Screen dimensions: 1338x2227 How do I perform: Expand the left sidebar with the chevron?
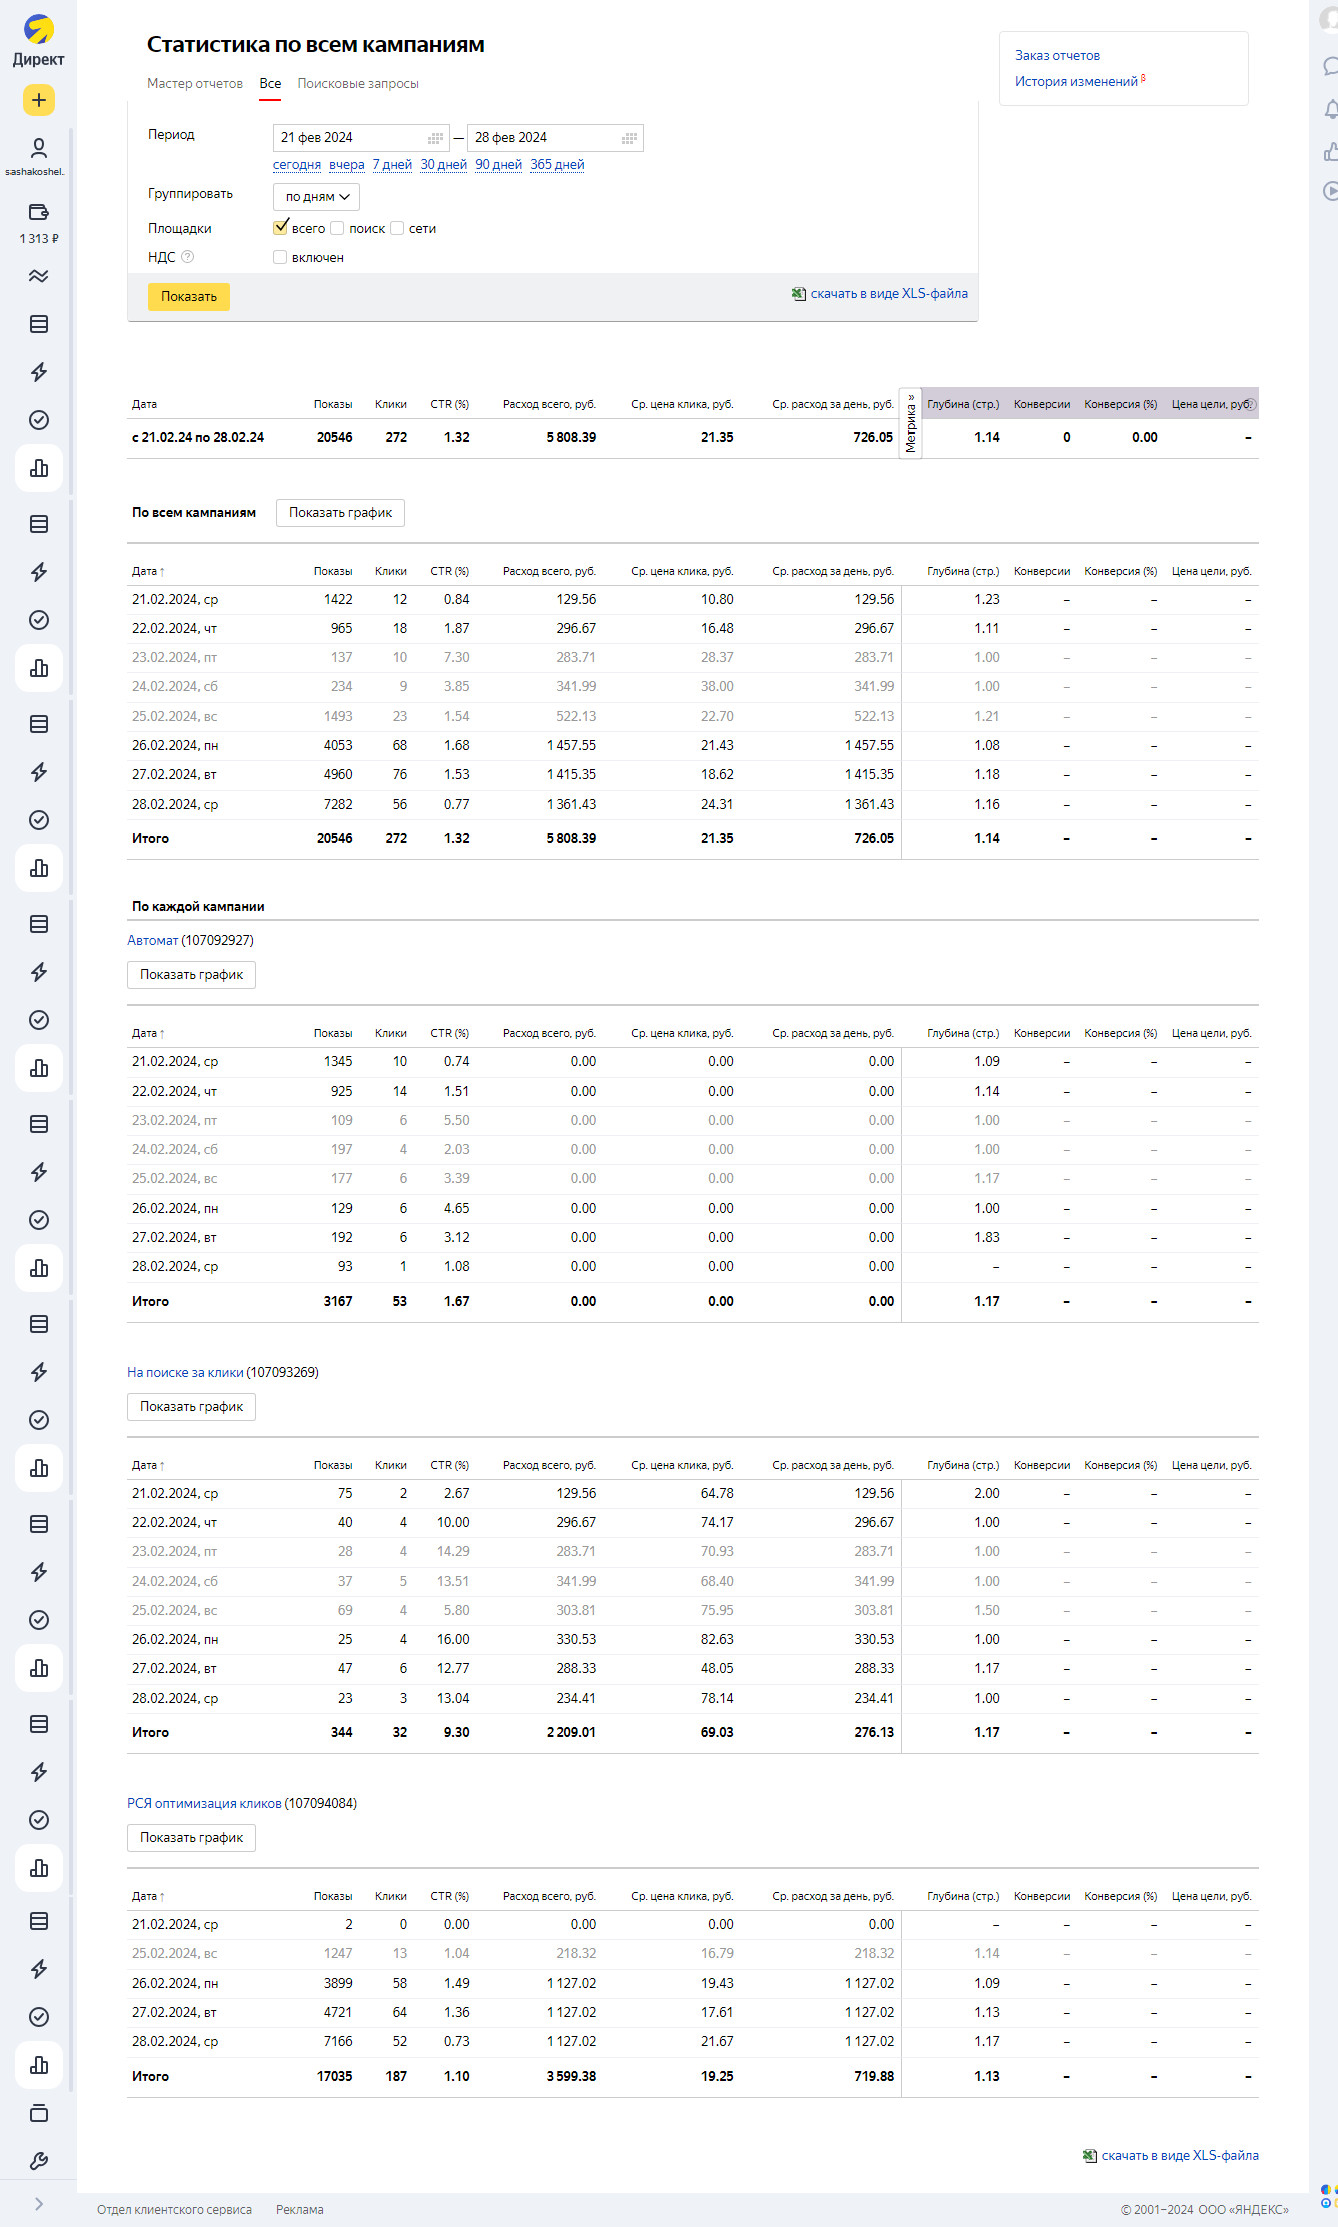point(38,2204)
